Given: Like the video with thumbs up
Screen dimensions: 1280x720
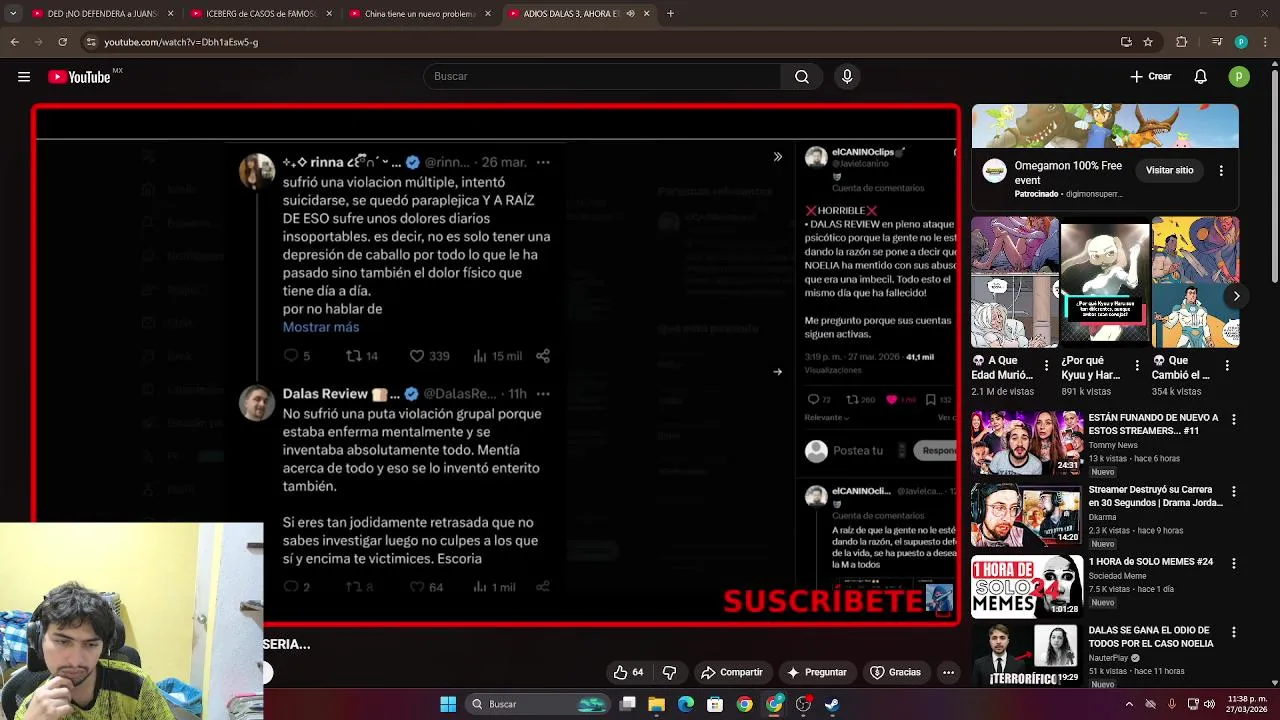Looking at the screenshot, I should tap(629, 673).
